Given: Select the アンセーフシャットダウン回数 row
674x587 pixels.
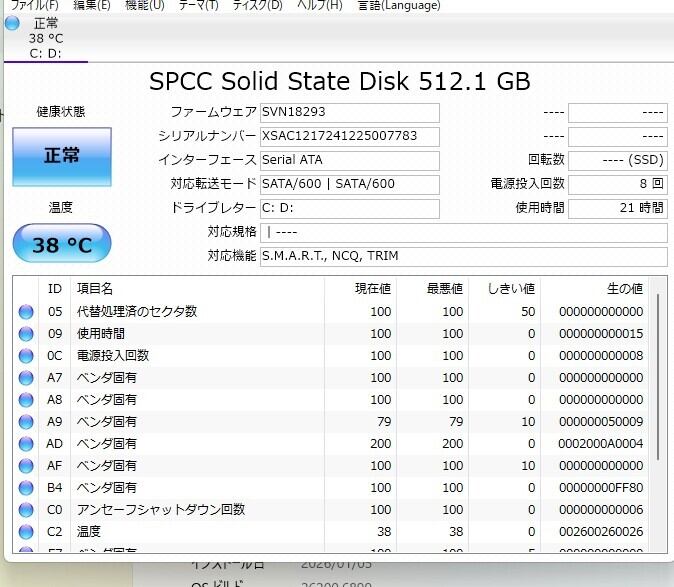Looking at the screenshot, I should pos(331,510).
